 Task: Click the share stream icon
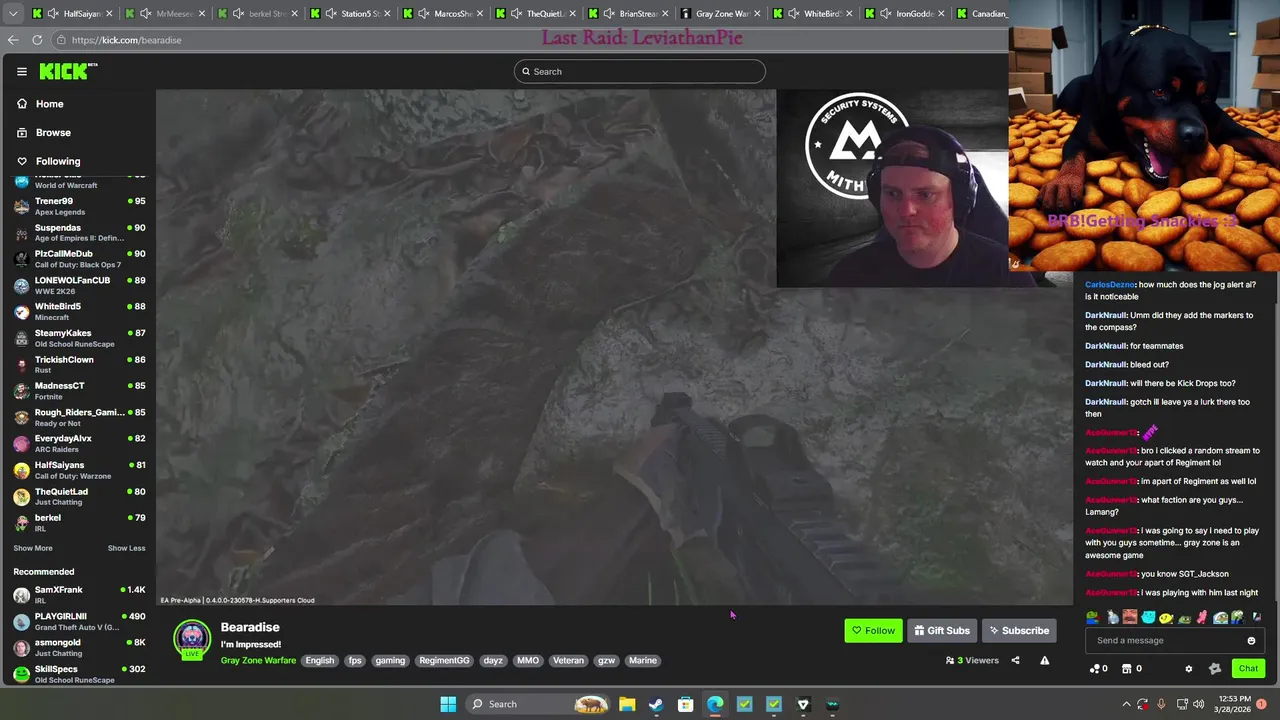coord(1015,660)
